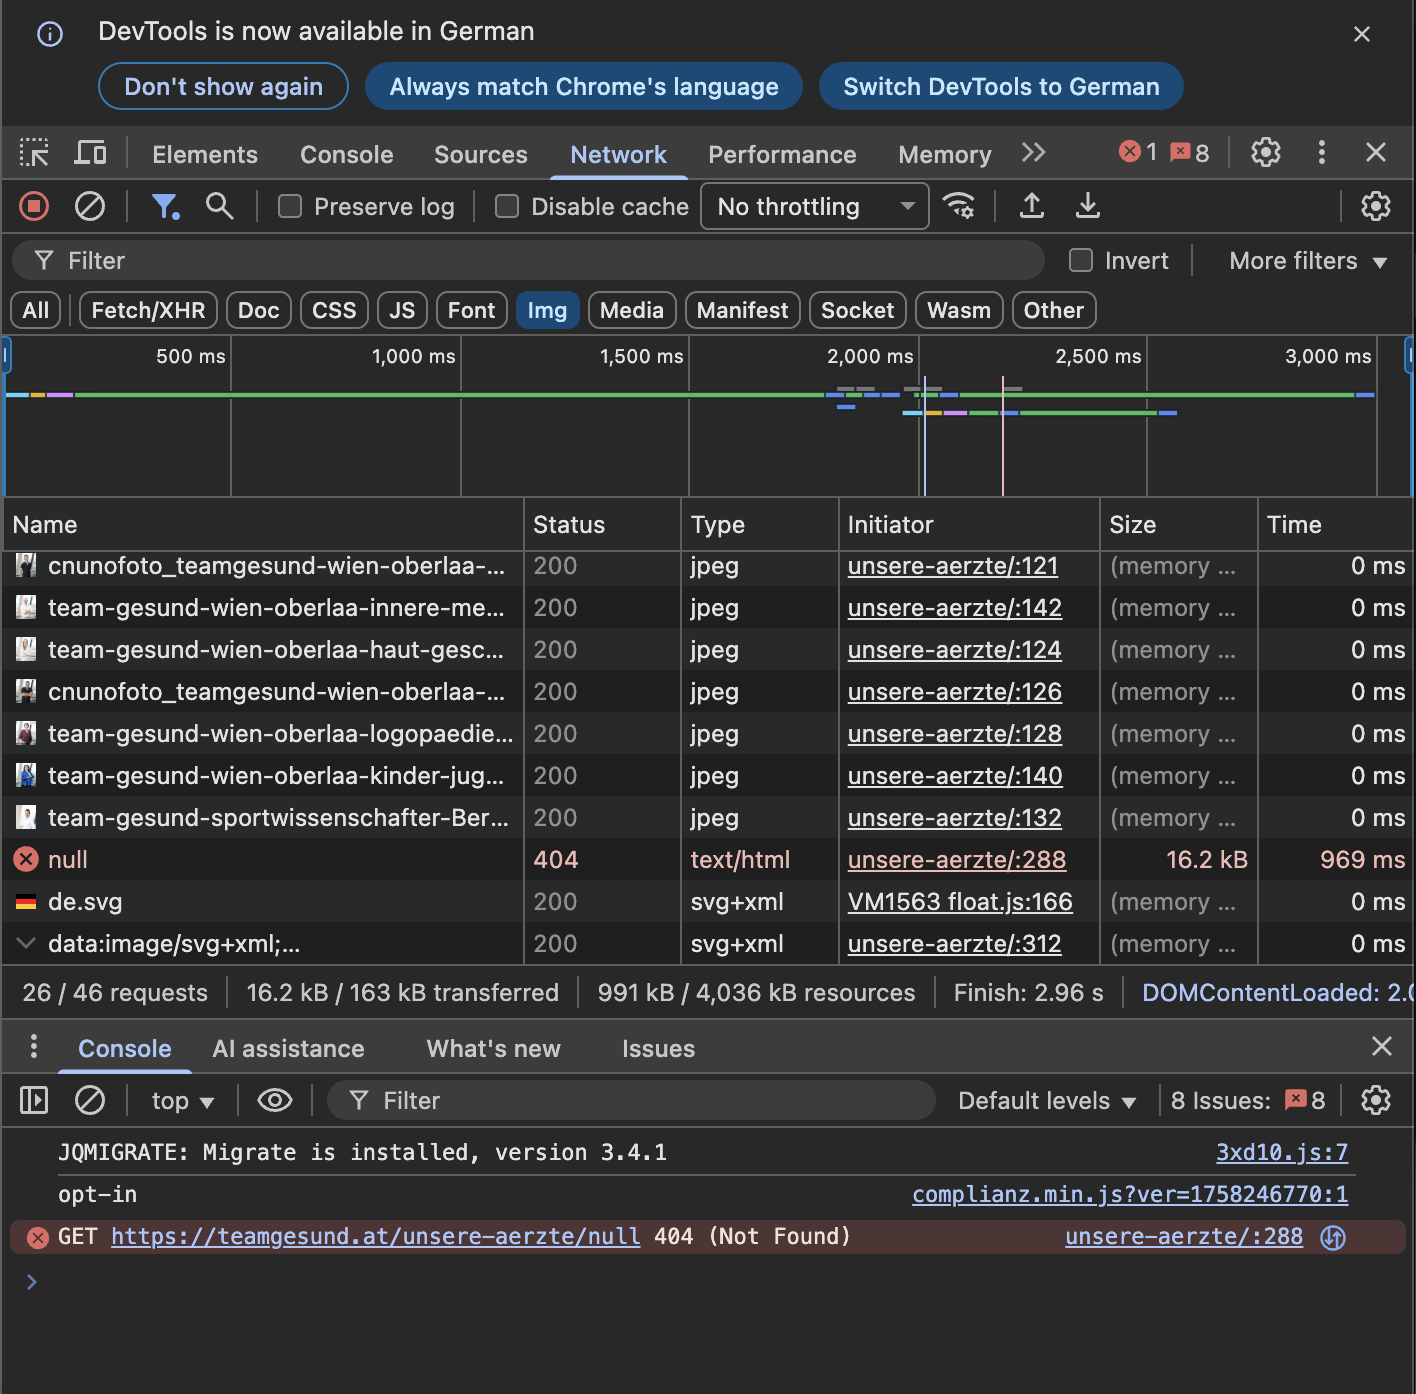
Task: Check the Disable cache option
Action: click(x=507, y=207)
